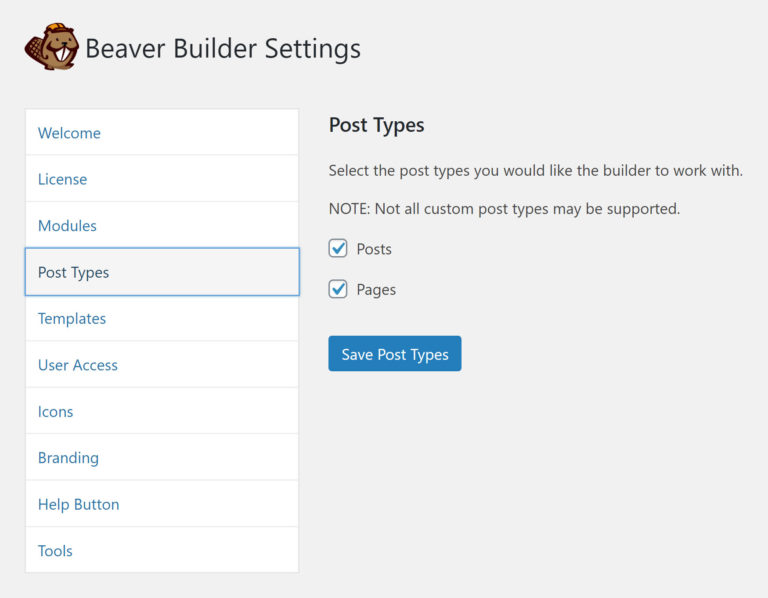Screen dimensions: 768x598
Task: Open the Welcome settings tab
Action: 162,133
